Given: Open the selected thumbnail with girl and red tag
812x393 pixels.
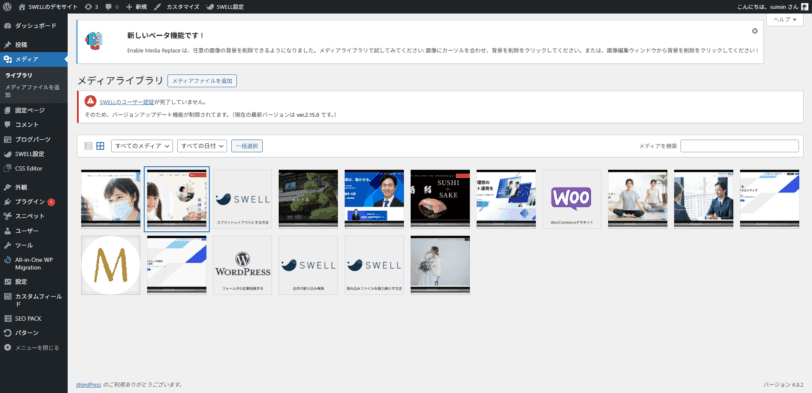Looking at the screenshot, I should (177, 199).
